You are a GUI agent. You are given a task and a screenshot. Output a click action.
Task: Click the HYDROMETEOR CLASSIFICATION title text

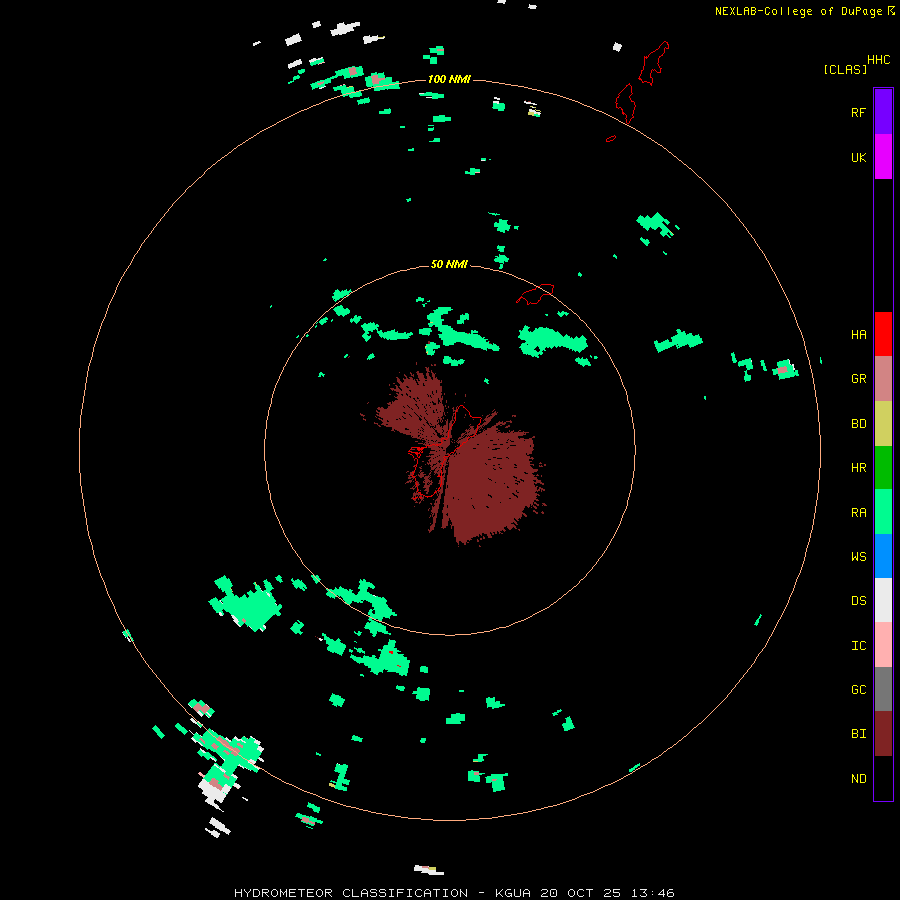[351, 893]
